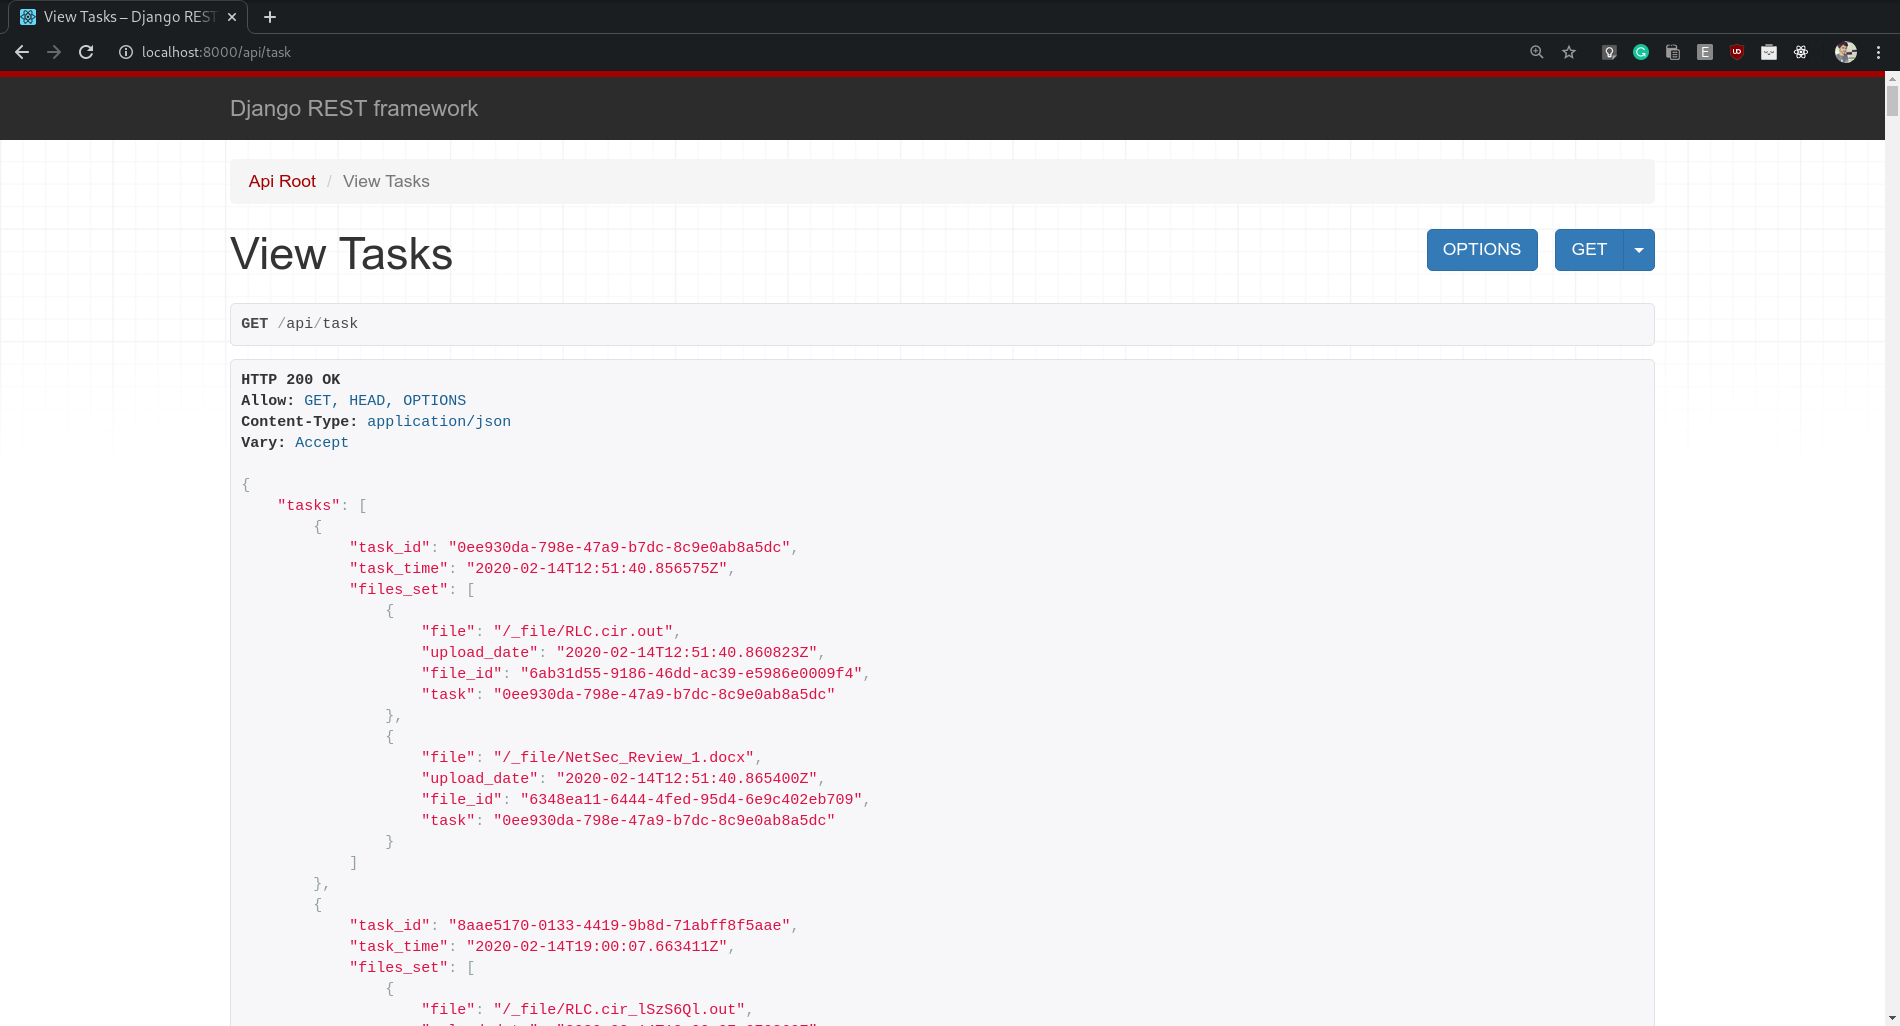Click the upload_date 12:51:40.865400Z value
This screenshot has width=1900, height=1026.
[x=687, y=779]
